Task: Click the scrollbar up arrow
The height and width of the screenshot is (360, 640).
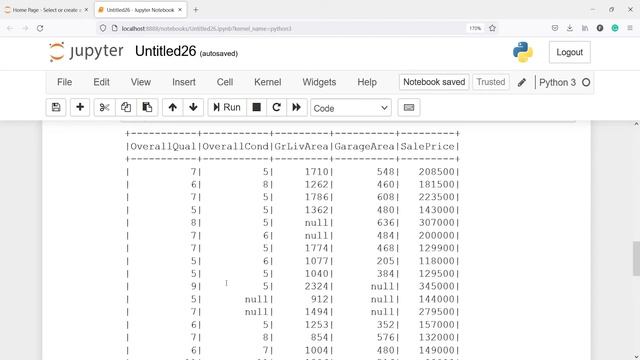Action: pos(636,124)
